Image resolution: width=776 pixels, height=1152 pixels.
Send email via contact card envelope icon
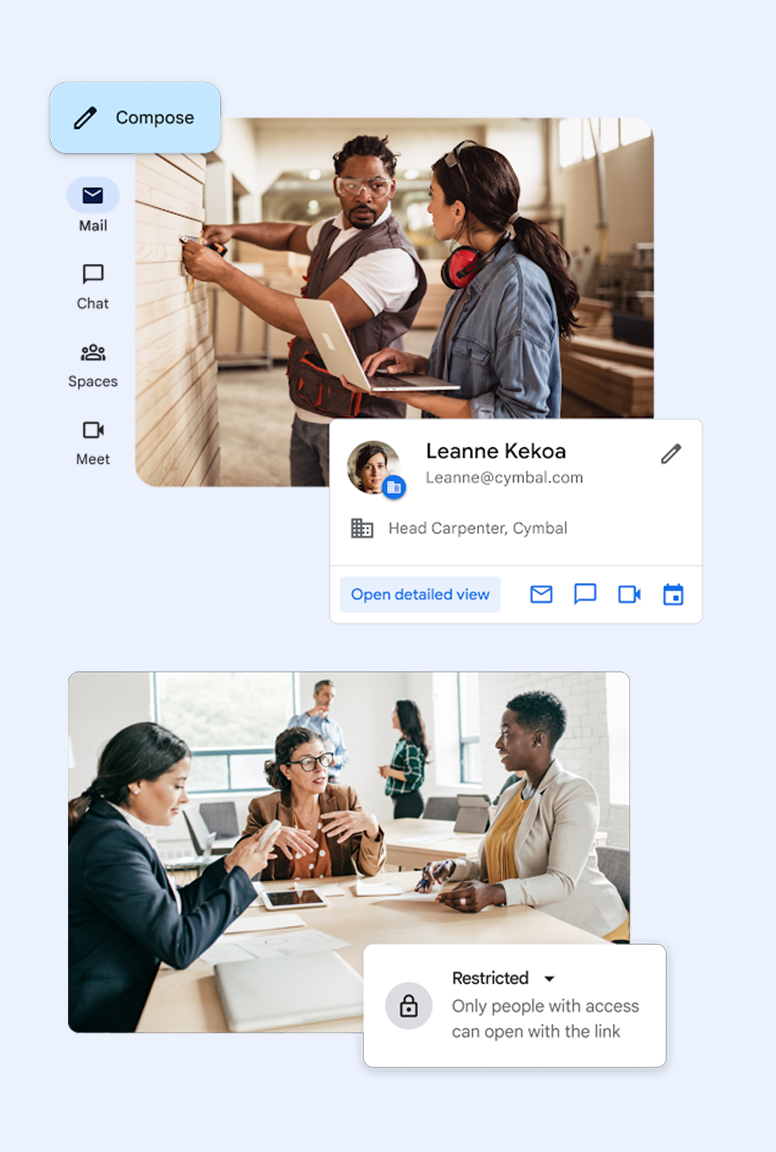542,594
